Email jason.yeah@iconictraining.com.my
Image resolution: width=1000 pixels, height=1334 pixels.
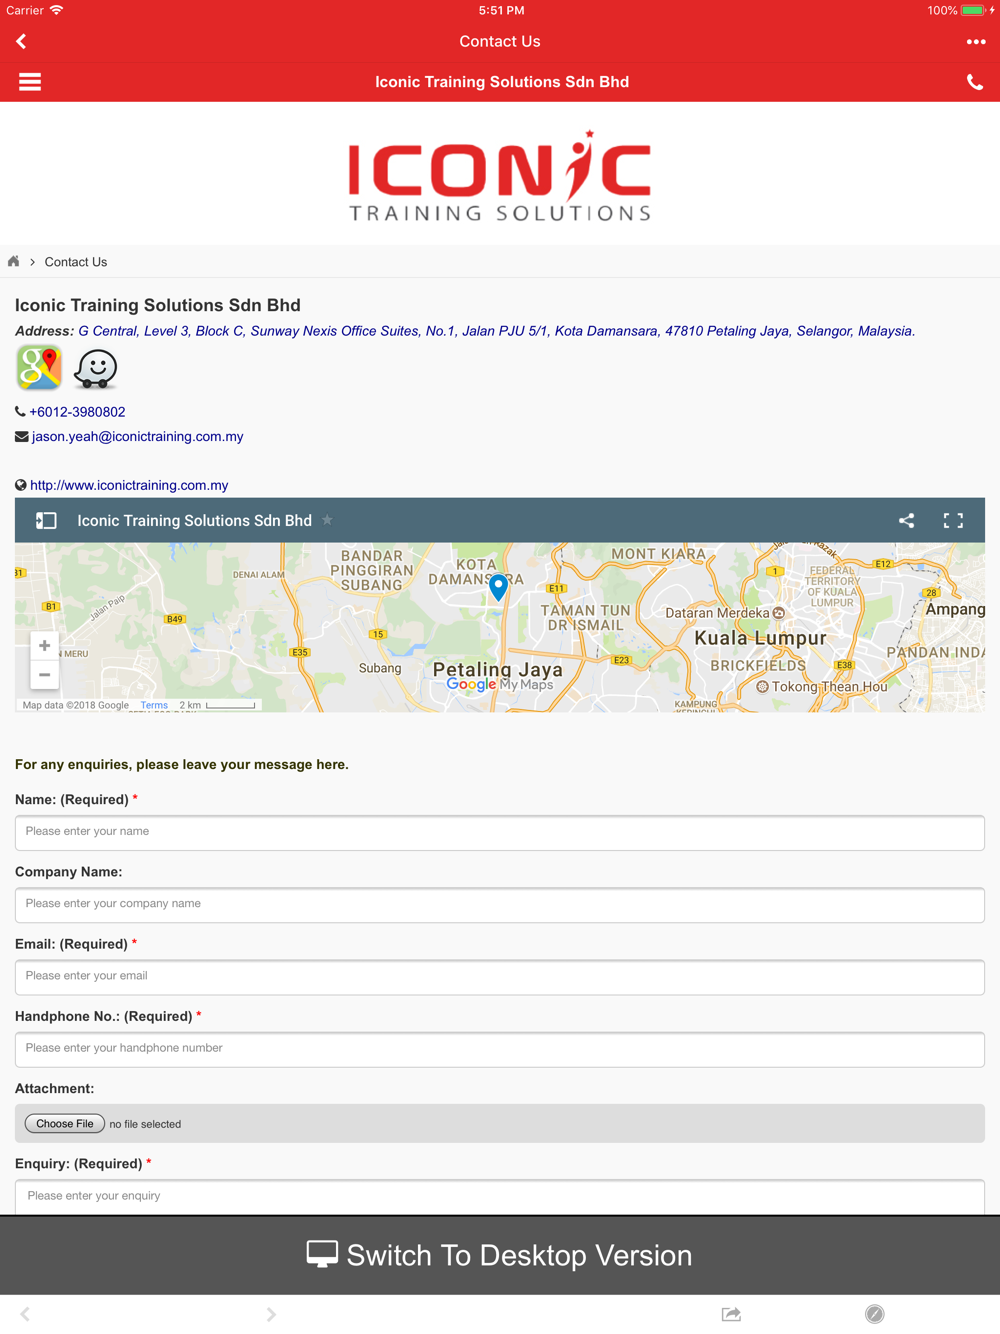click(x=138, y=437)
